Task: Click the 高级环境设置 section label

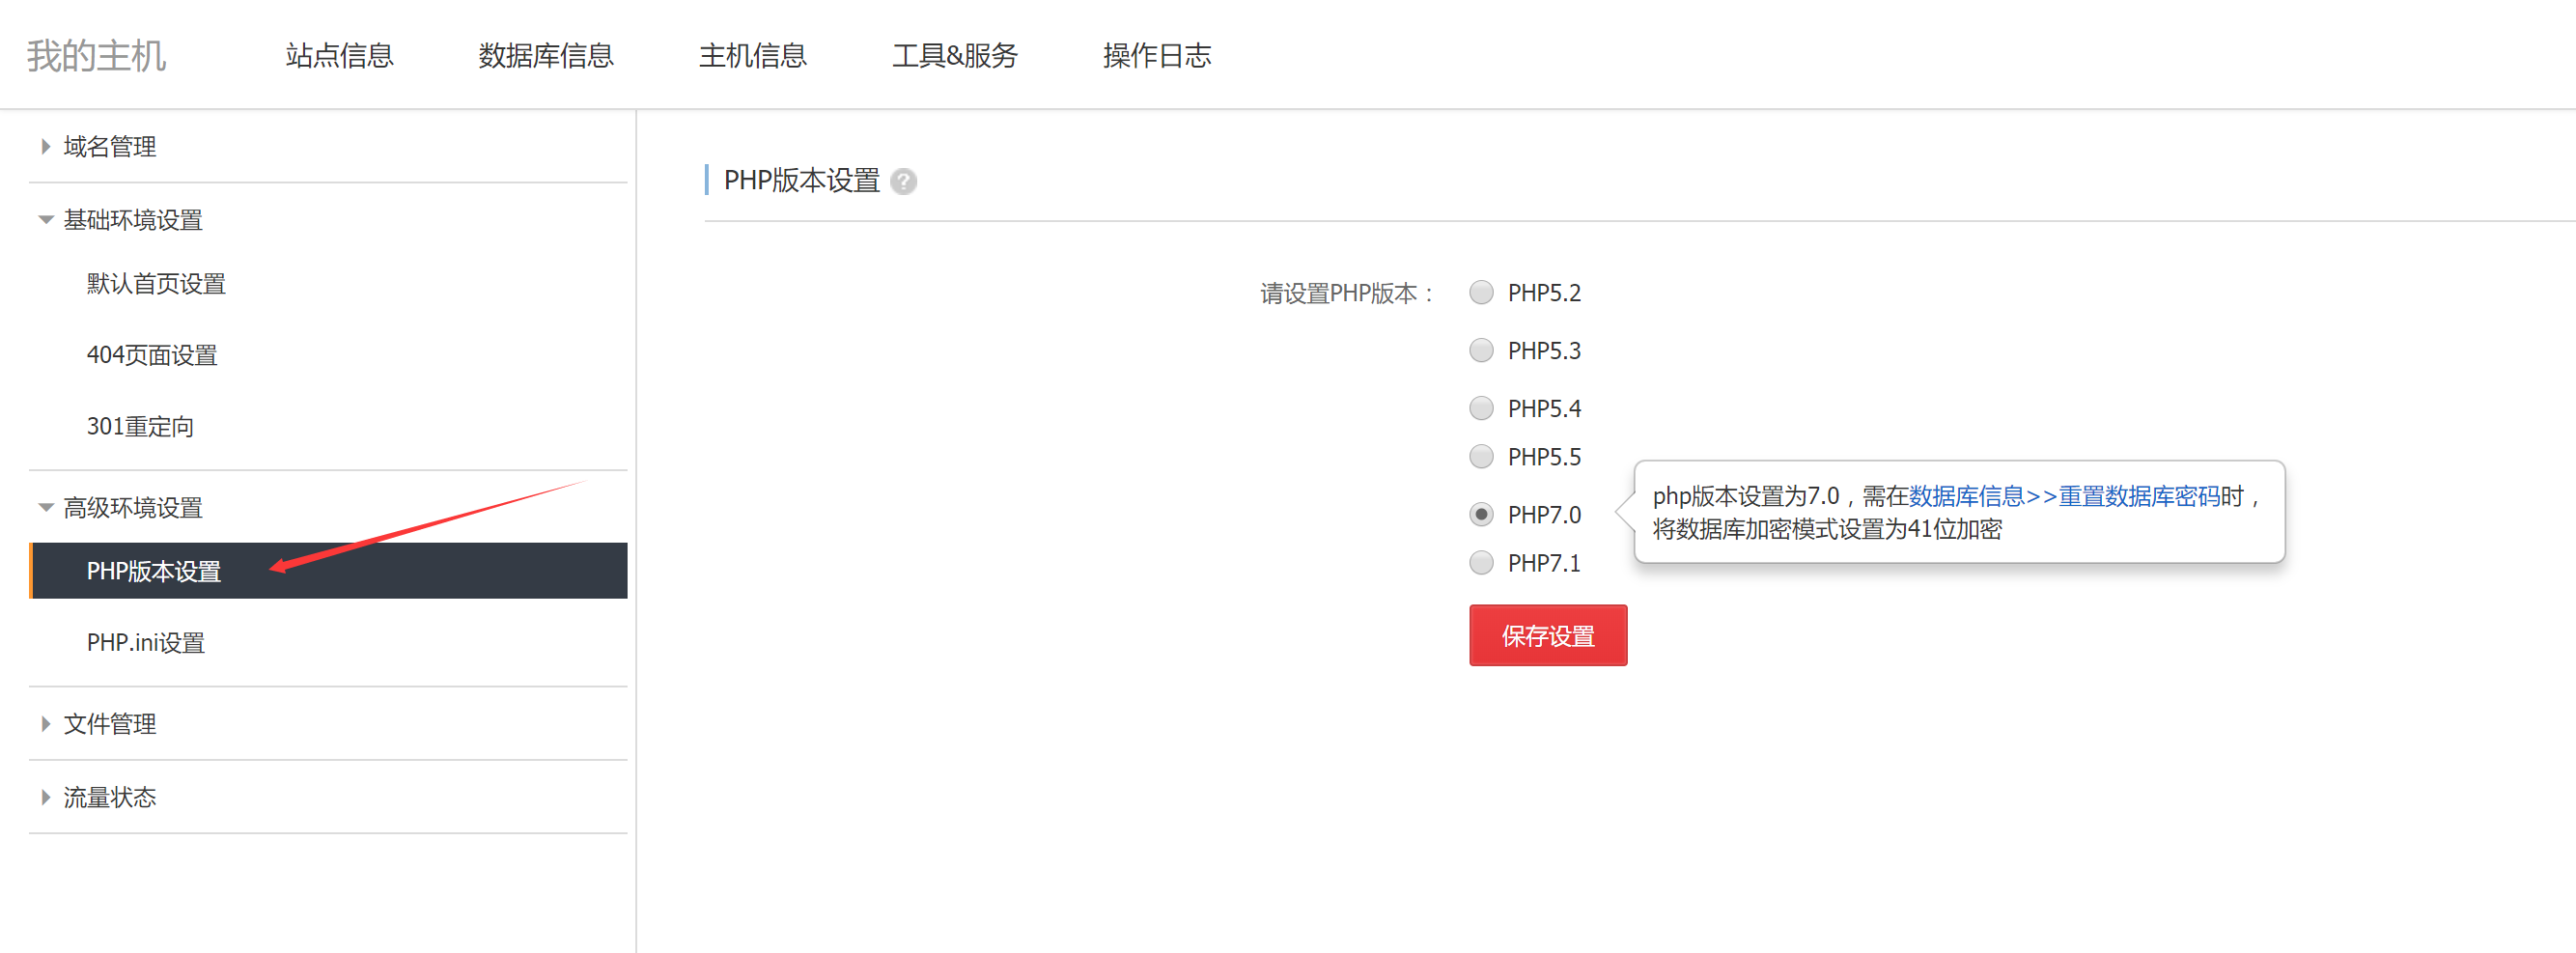Action: pyautogui.click(x=133, y=508)
